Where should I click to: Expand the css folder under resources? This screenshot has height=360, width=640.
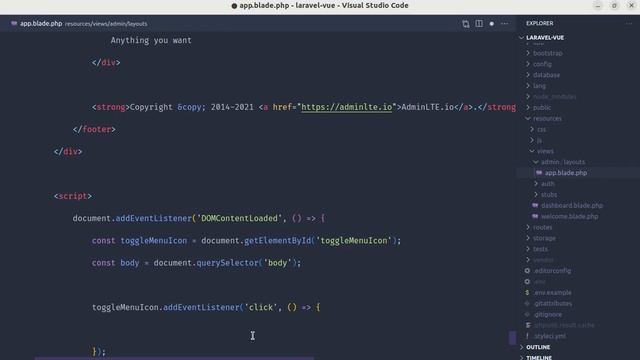[541, 129]
